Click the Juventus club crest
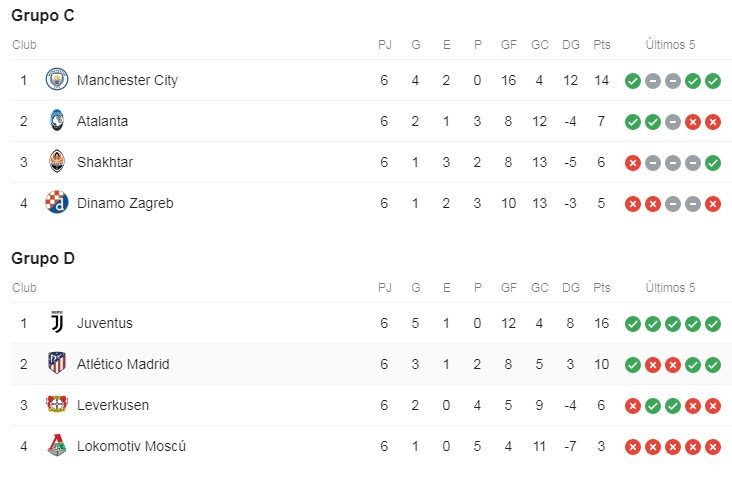Screen dimensions: 732x479 click(x=56, y=323)
